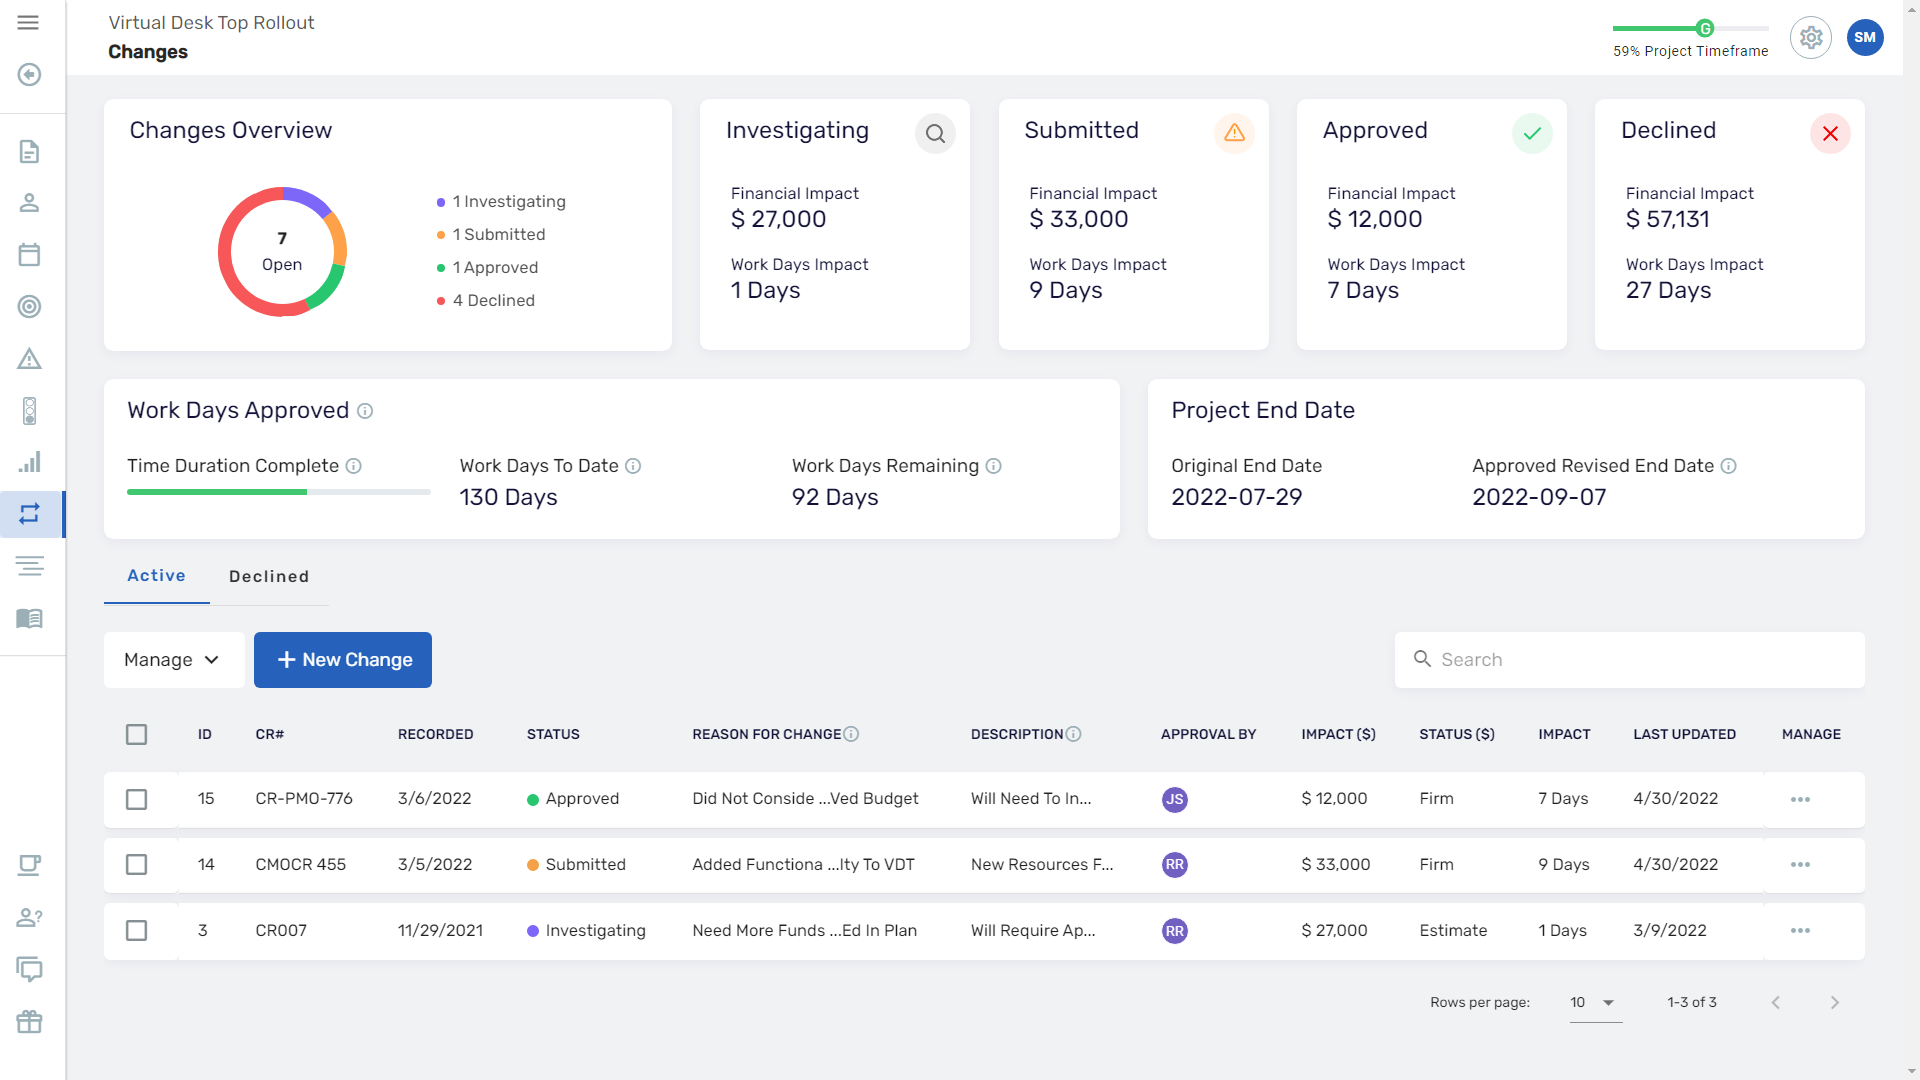This screenshot has height=1080, width=1920.
Task: Click the New Change button
Action: pos(343,660)
